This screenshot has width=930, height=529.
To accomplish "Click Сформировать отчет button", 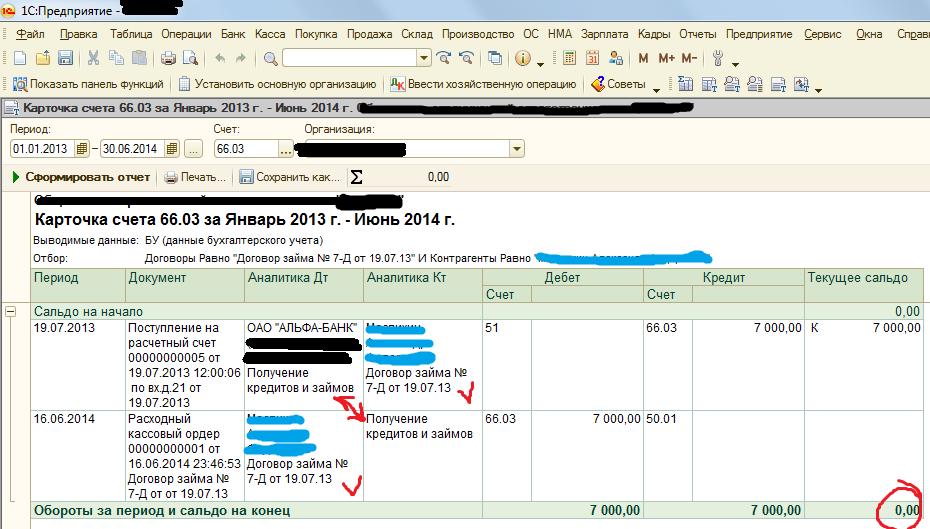I will point(80,177).
